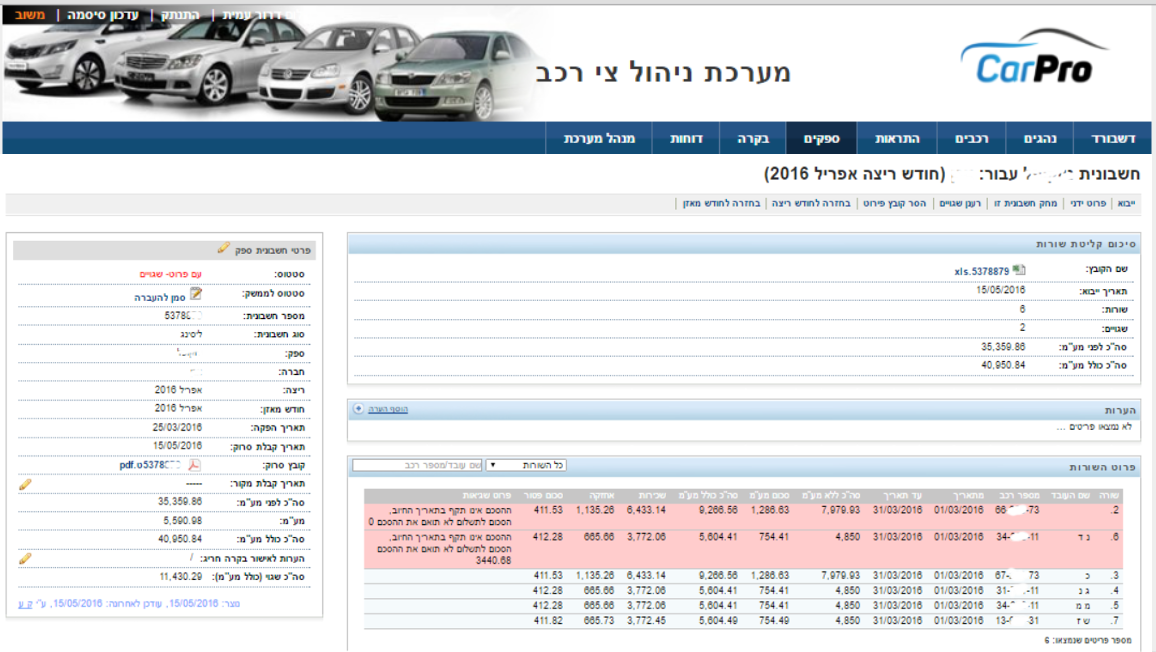Click the orange 'משוב' feedback link

click(30, 15)
